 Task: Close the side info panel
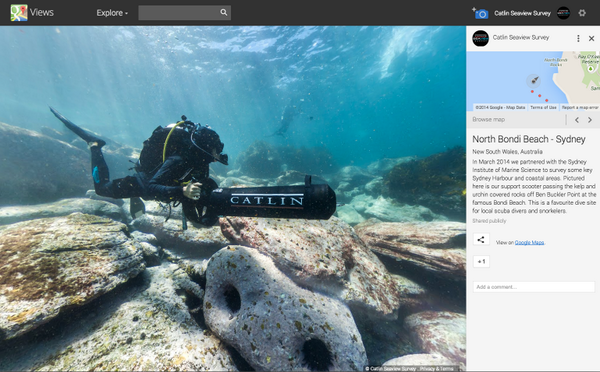click(x=591, y=38)
